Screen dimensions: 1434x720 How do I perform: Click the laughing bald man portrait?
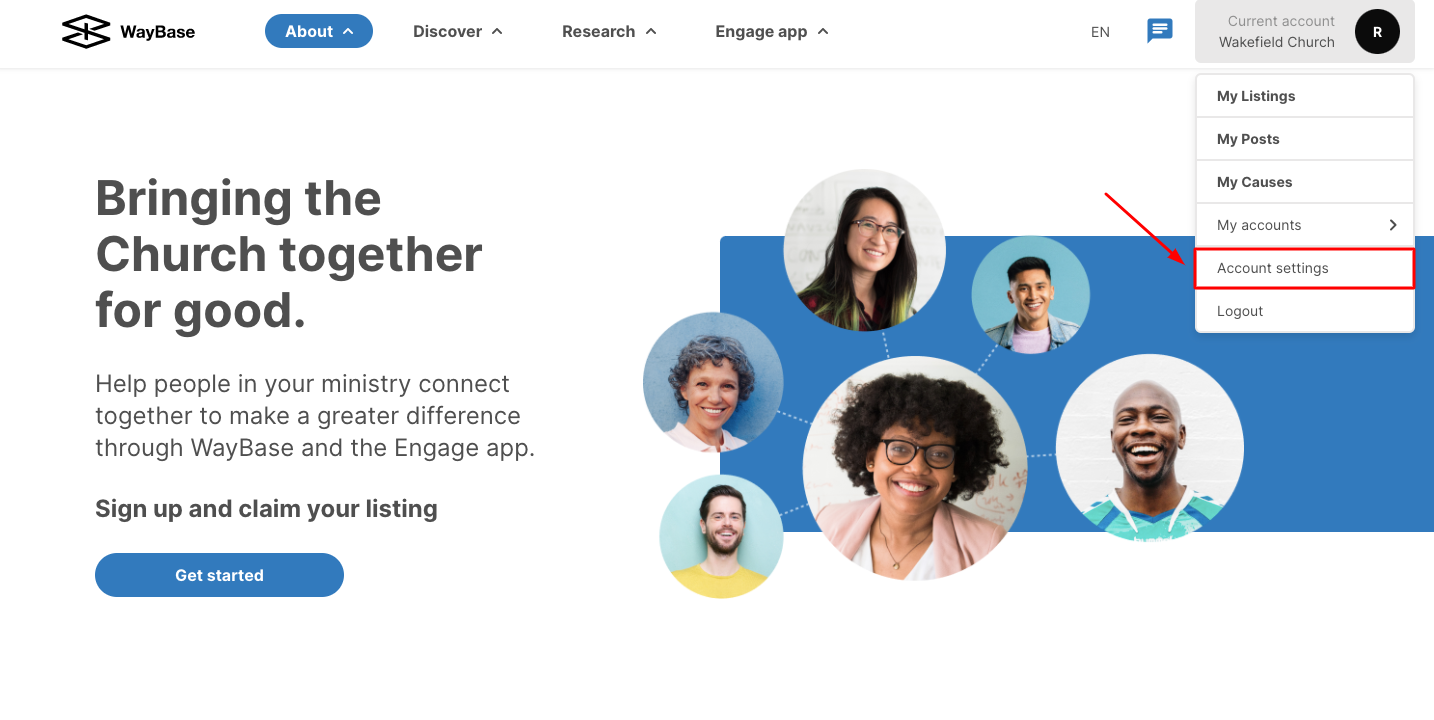click(1150, 448)
